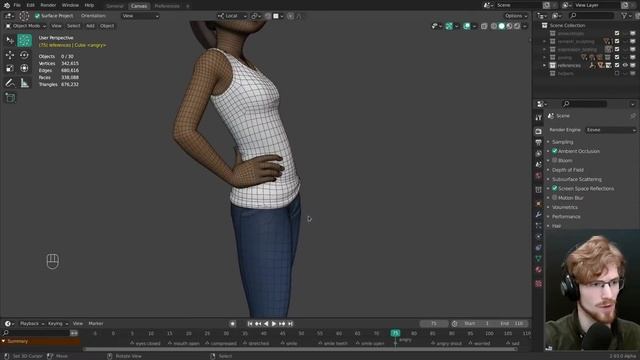This screenshot has width=640, height=360.
Task: Open the Object Mode dropdown
Action: (26, 26)
